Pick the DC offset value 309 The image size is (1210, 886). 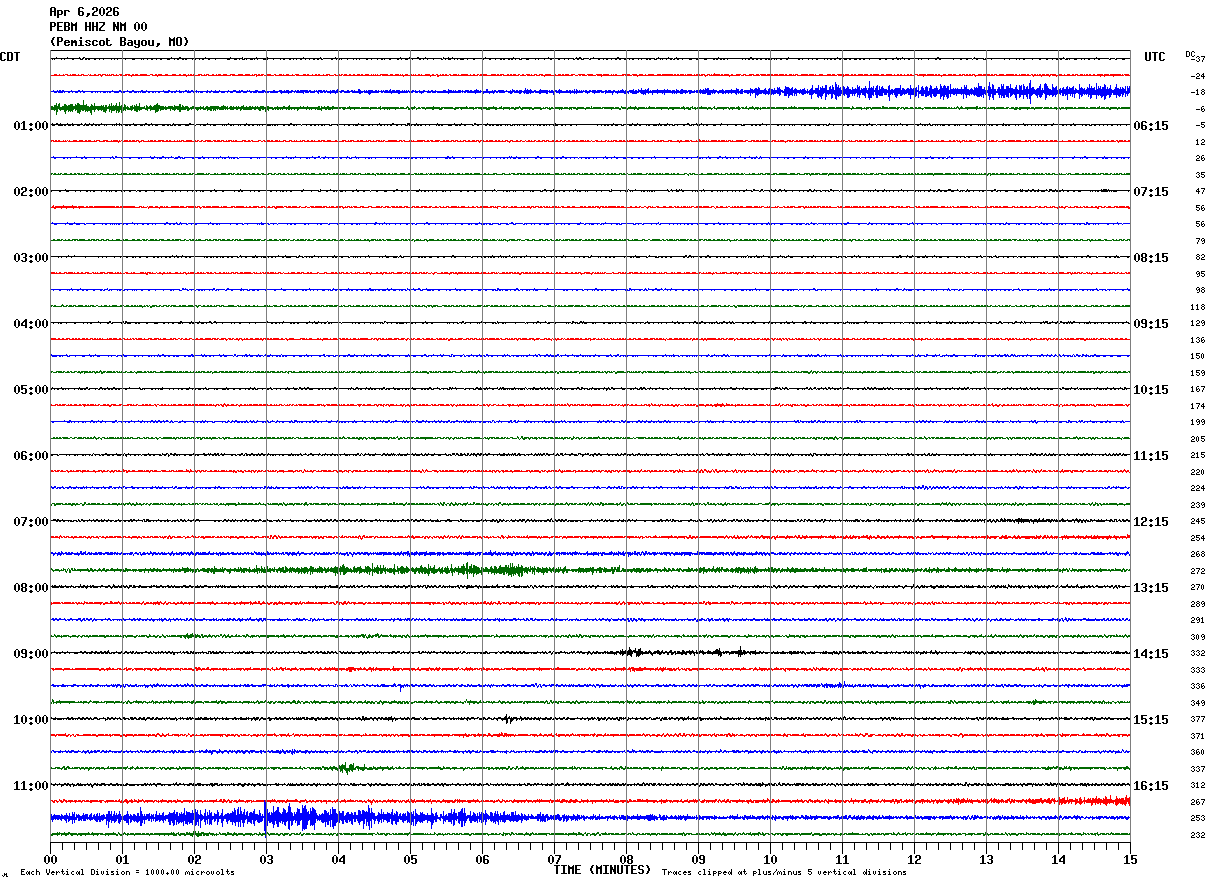click(x=1197, y=637)
